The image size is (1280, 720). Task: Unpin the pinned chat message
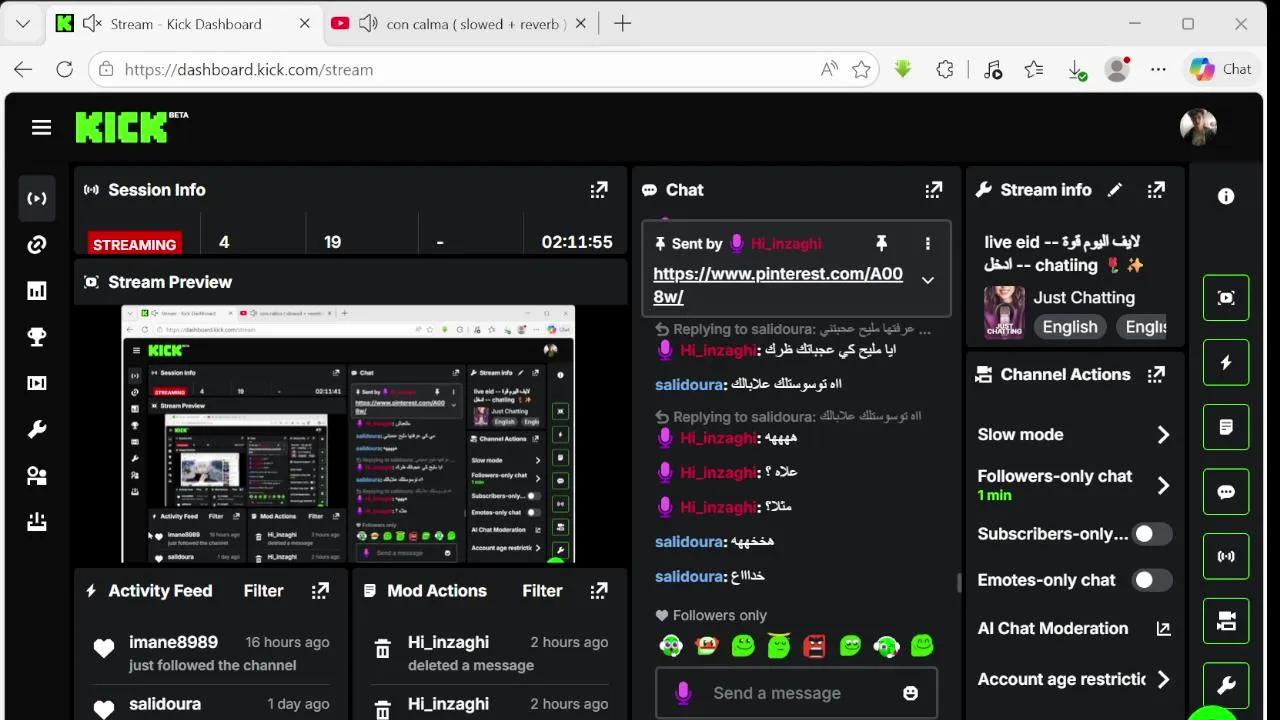point(881,243)
